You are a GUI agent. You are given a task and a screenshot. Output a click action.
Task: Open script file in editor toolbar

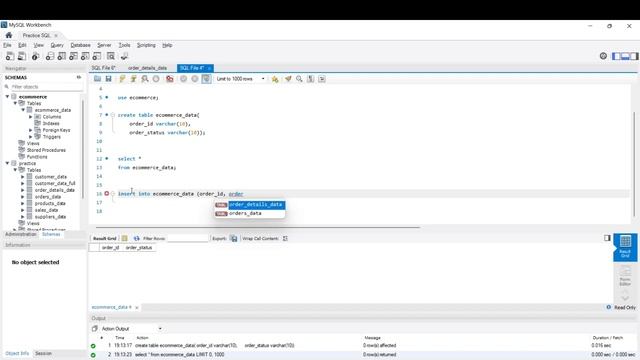tap(97, 79)
